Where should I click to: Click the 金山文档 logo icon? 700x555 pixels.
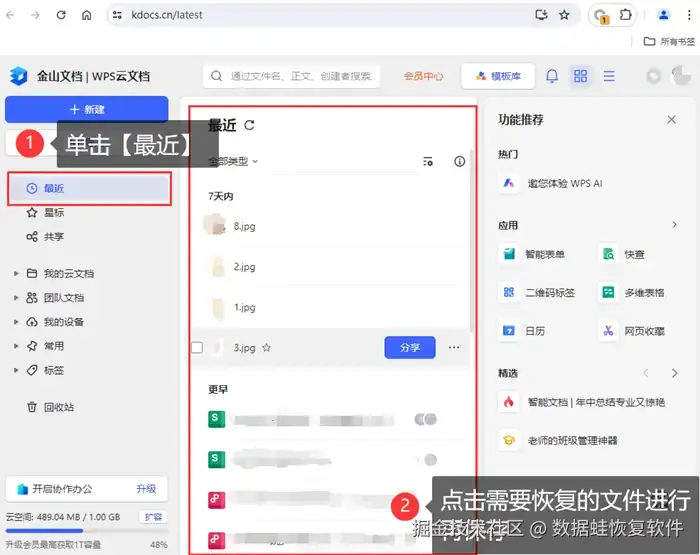19,76
